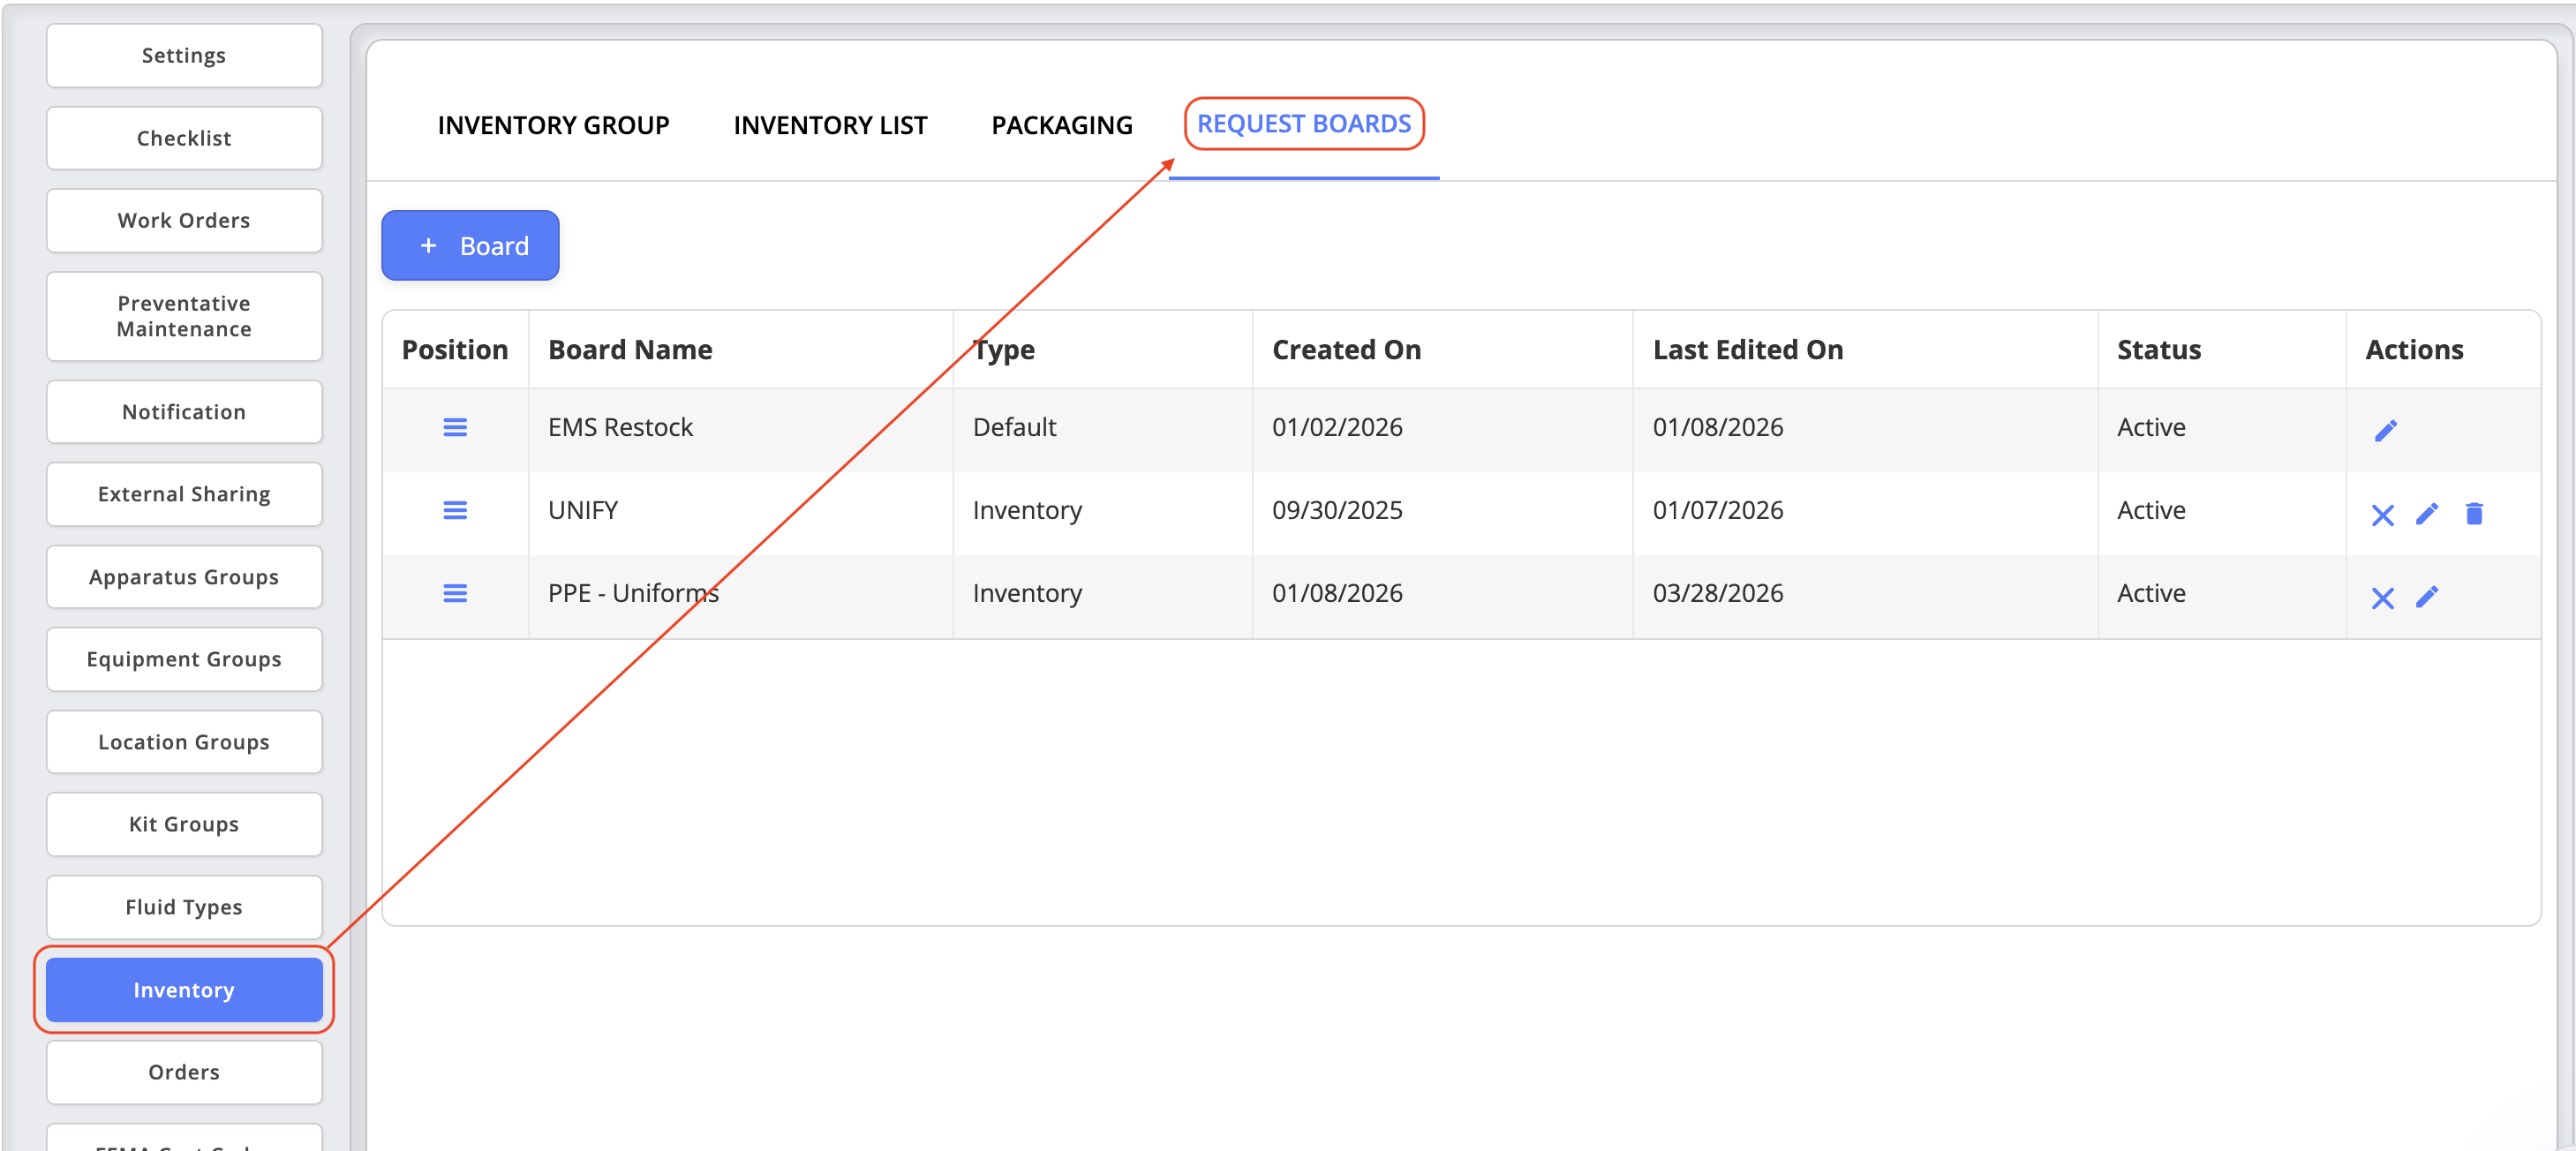Click the 01/02/2026 created date
The image size is (2576, 1151).
coord(1337,428)
